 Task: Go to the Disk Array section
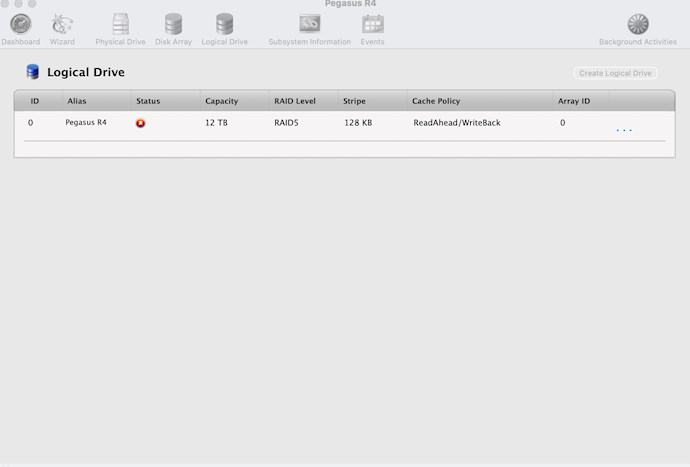[x=173, y=24]
